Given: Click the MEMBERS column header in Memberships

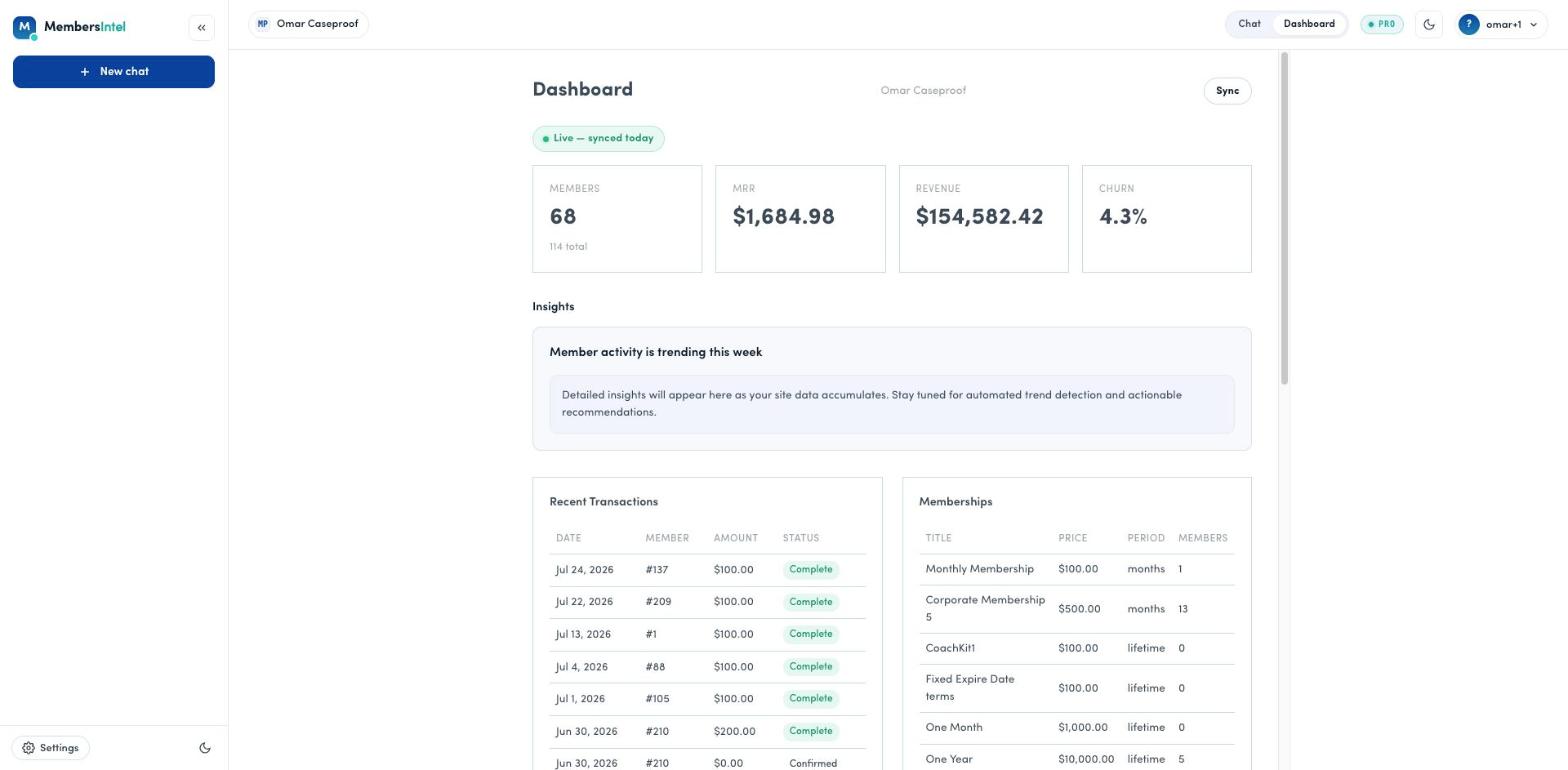Looking at the screenshot, I should [1203, 539].
